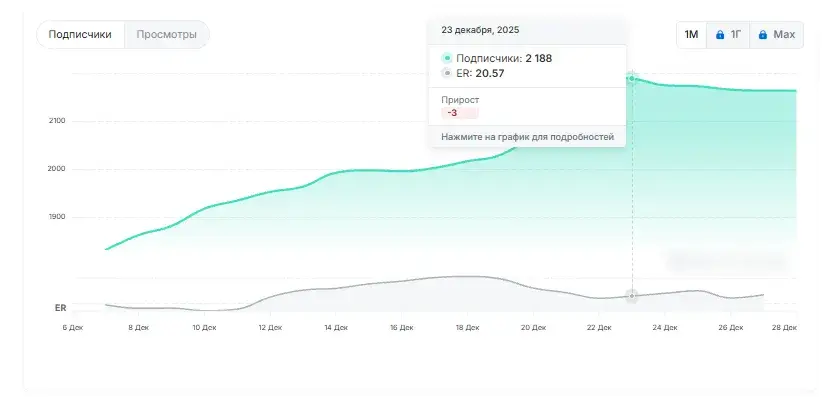Click the 2000 y-axis label
The width and height of the screenshot is (822, 397).
coord(57,169)
